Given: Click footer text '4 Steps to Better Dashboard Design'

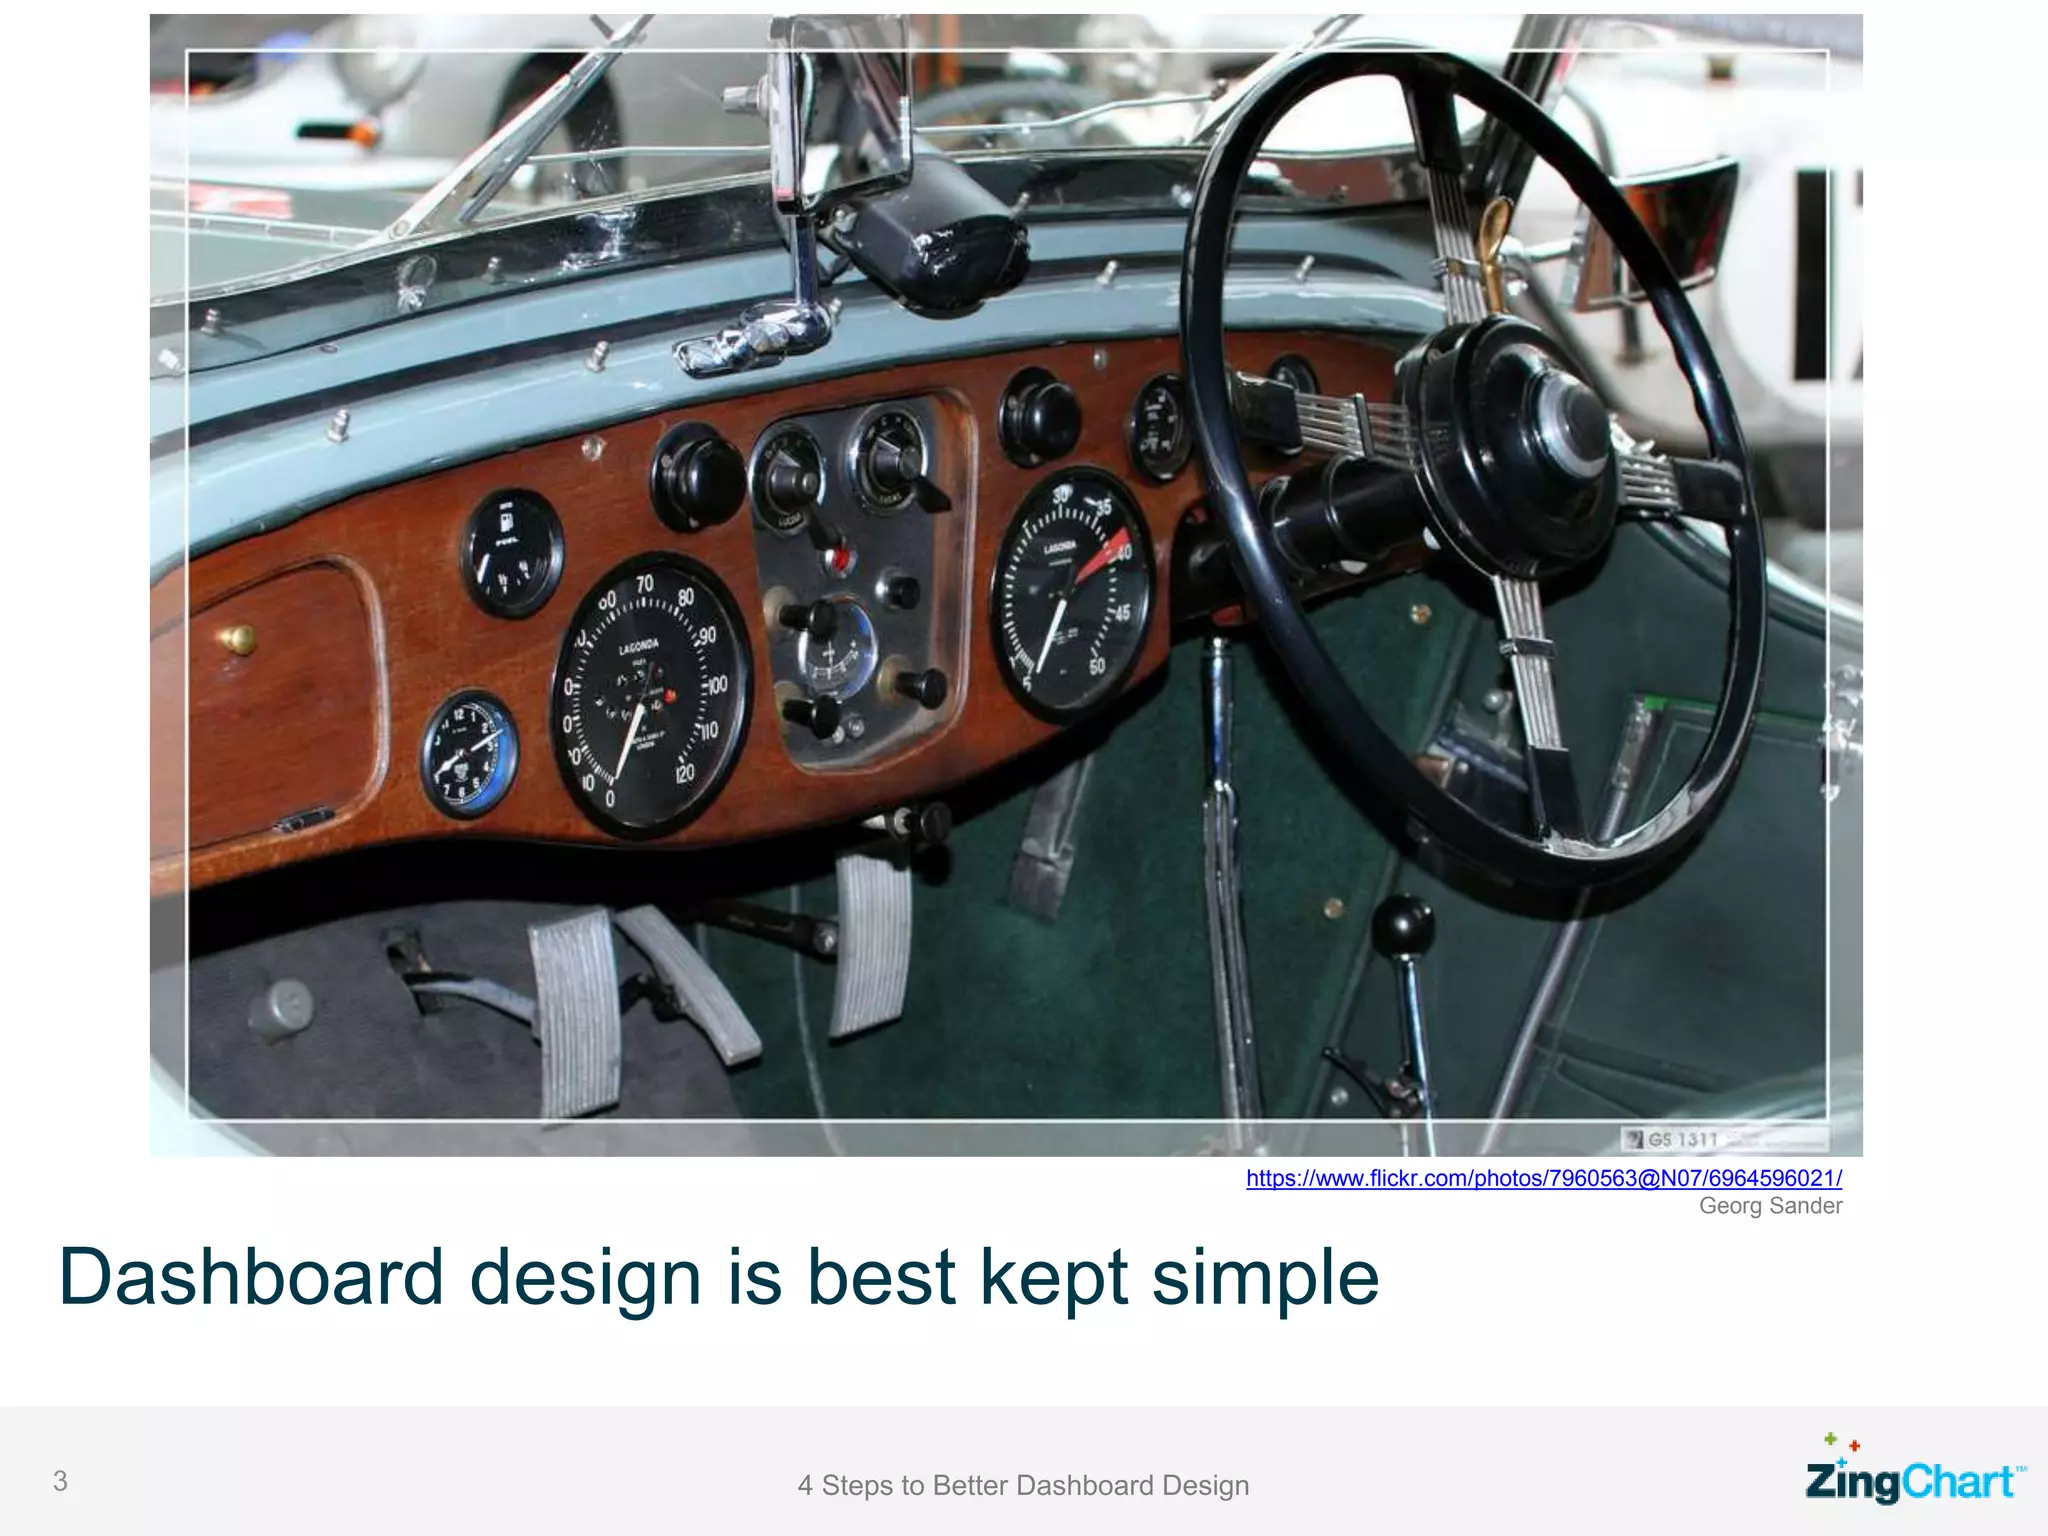Looking at the screenshot, I should pyautogui.click(x=1023, y=1486).
